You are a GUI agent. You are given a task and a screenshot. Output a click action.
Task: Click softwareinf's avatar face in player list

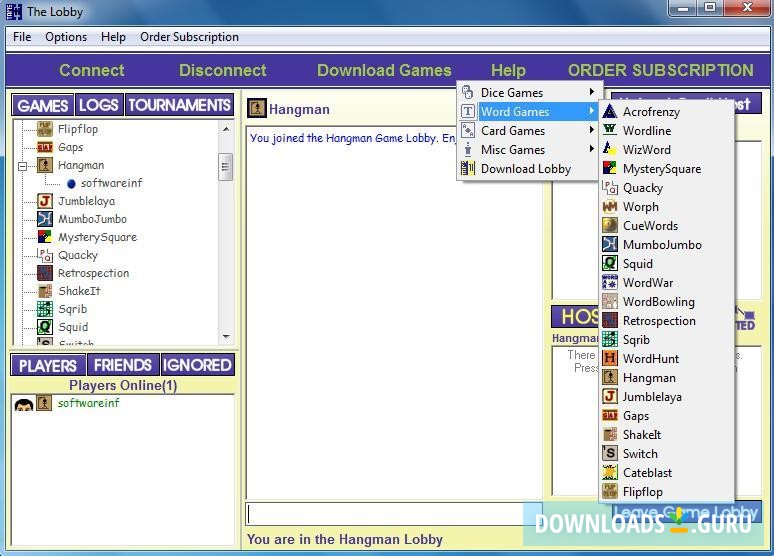pyautogui.click(x=24, y=404)
